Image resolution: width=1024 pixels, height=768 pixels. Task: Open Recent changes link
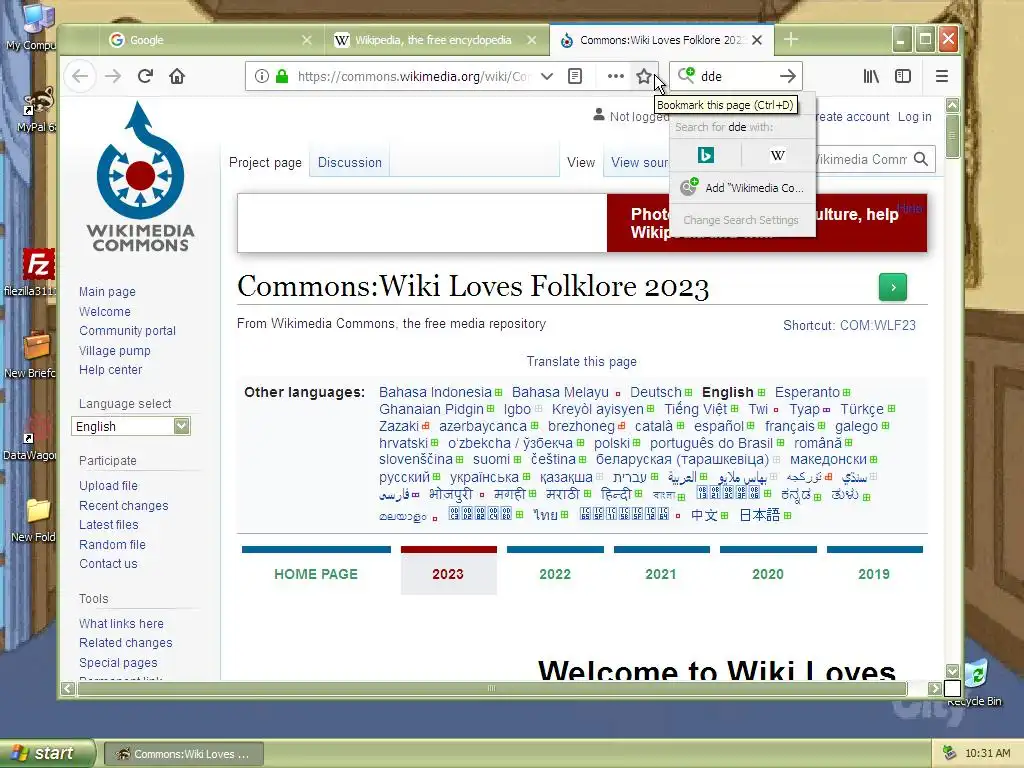click(x=124, y=505)
